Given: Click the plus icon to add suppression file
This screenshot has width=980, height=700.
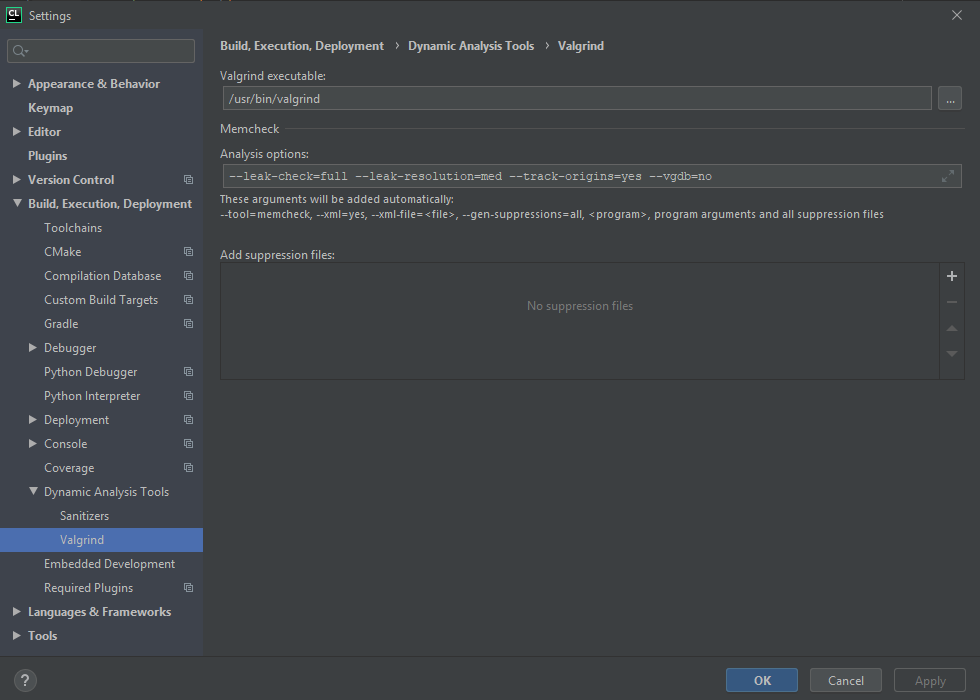Looking at the screenshot, I should click(952, 276).
